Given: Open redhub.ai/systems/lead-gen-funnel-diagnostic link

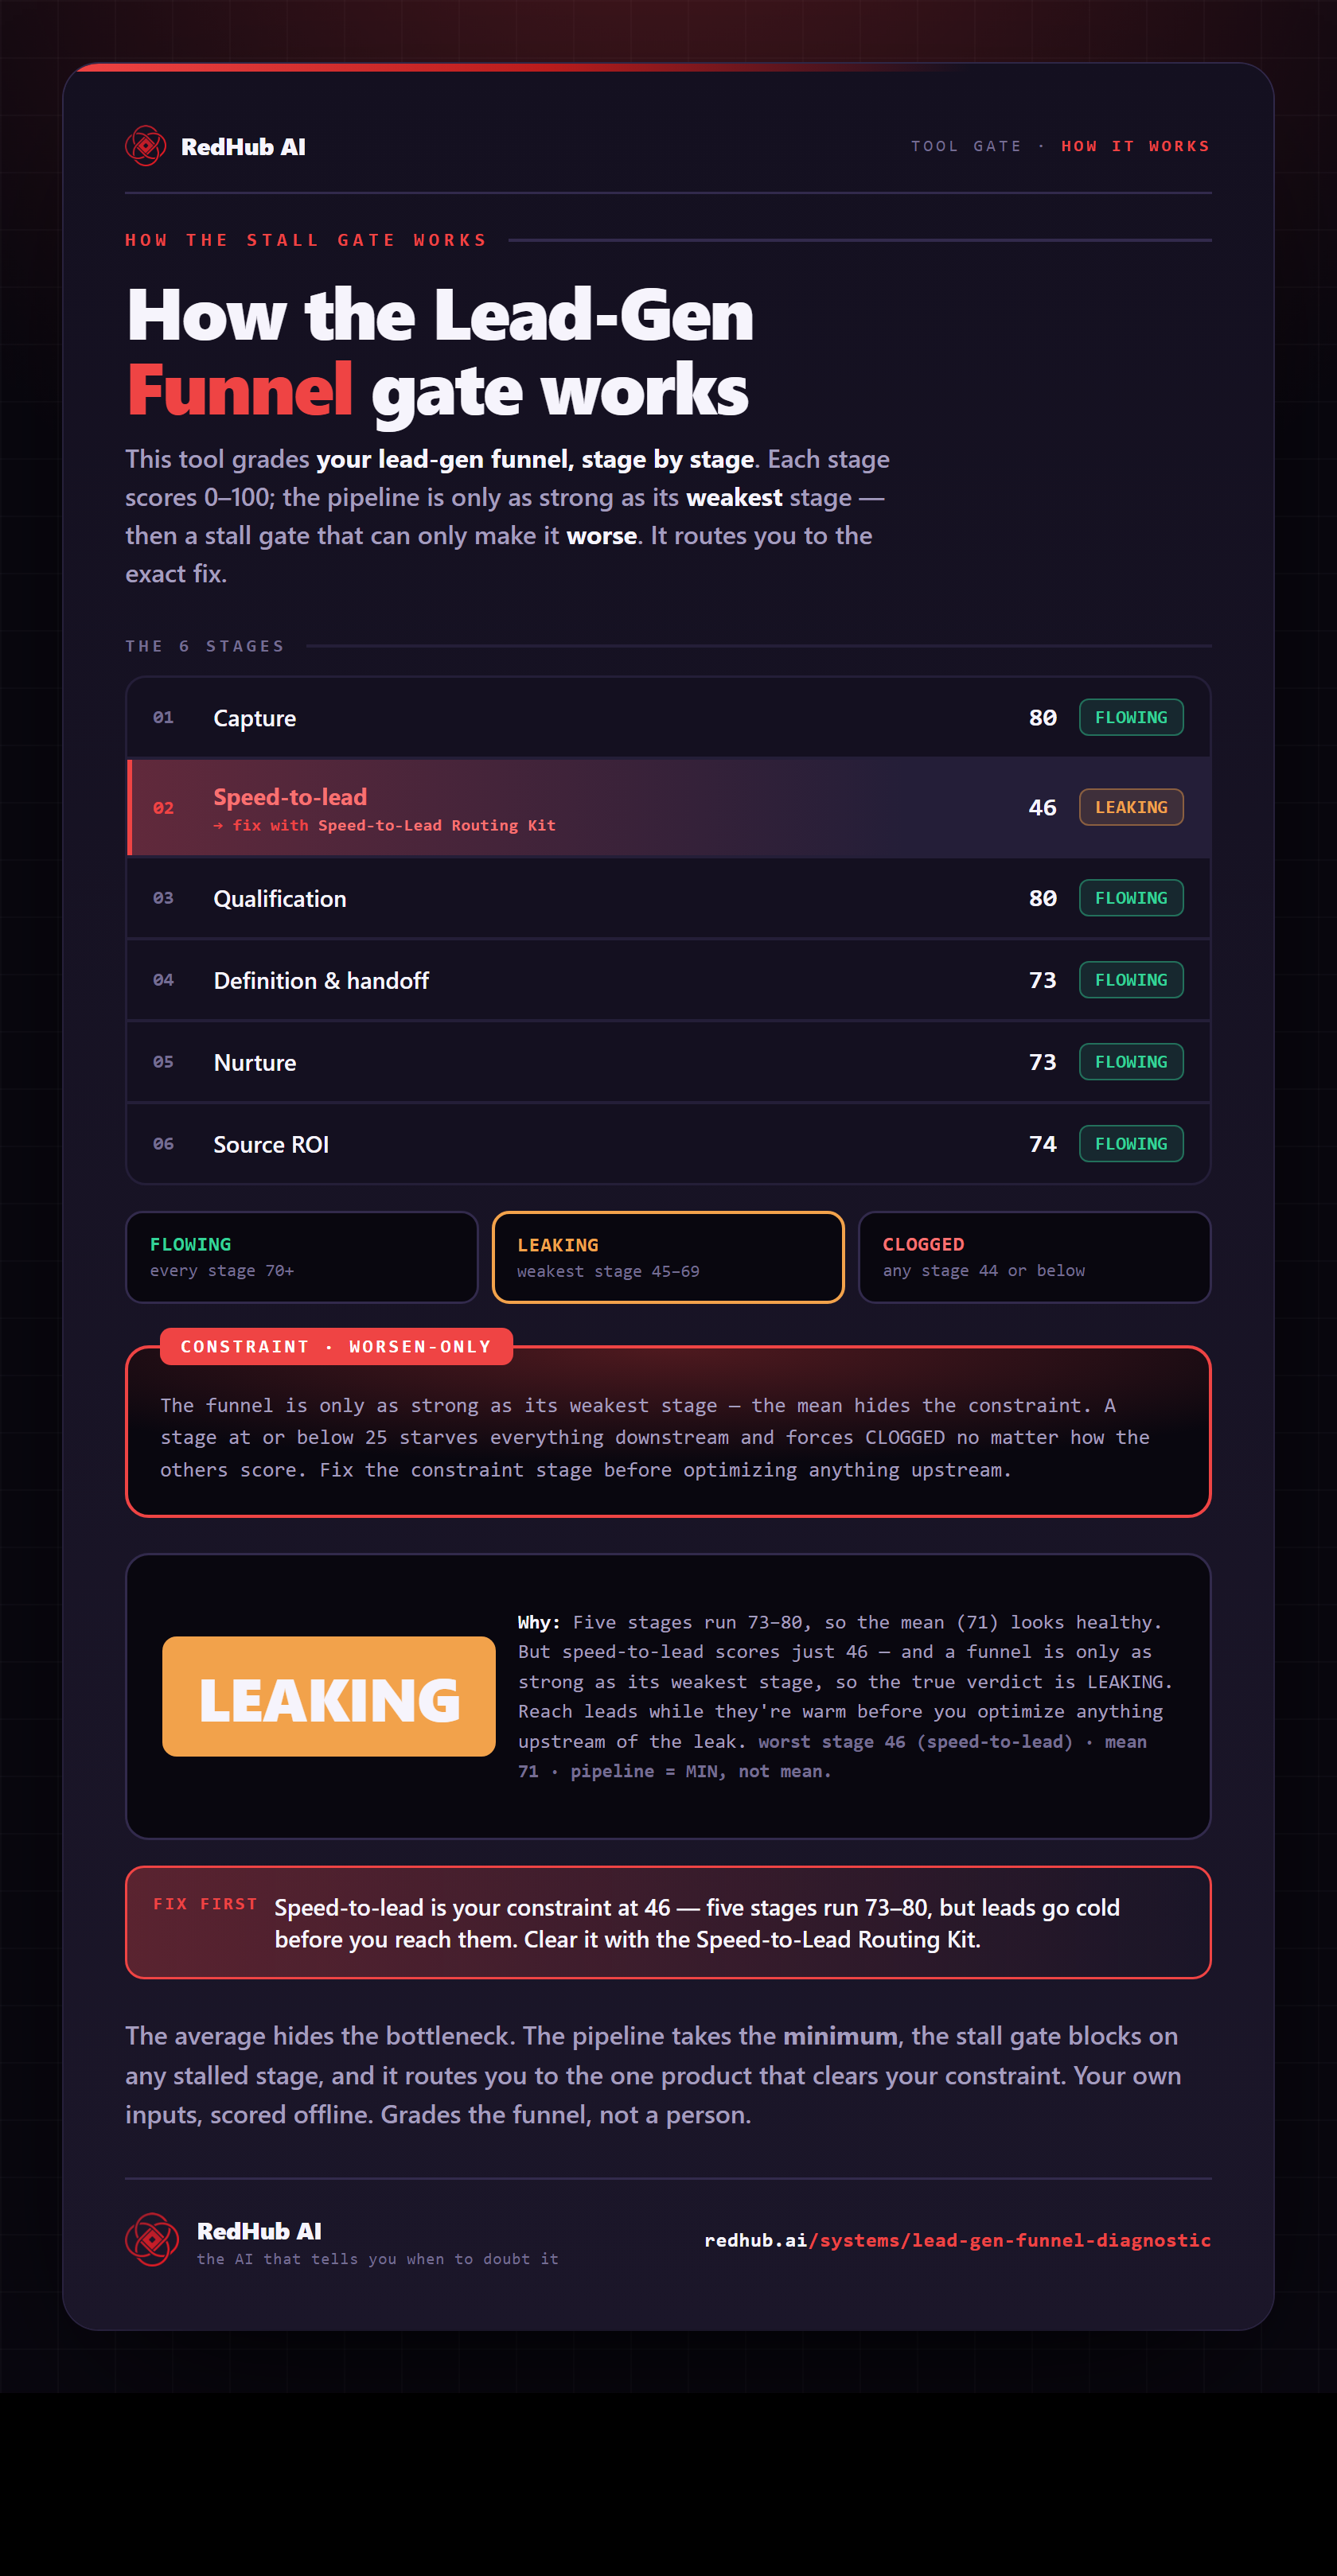Looking at the screenshot, I should tap(957, 2240).
